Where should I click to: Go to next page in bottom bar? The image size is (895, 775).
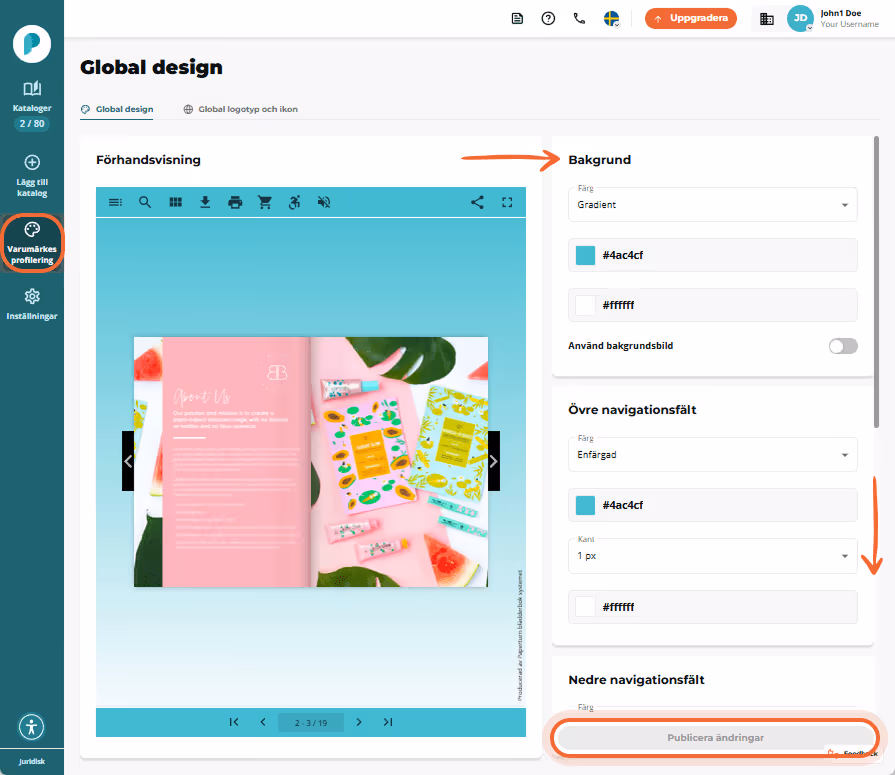358,722
